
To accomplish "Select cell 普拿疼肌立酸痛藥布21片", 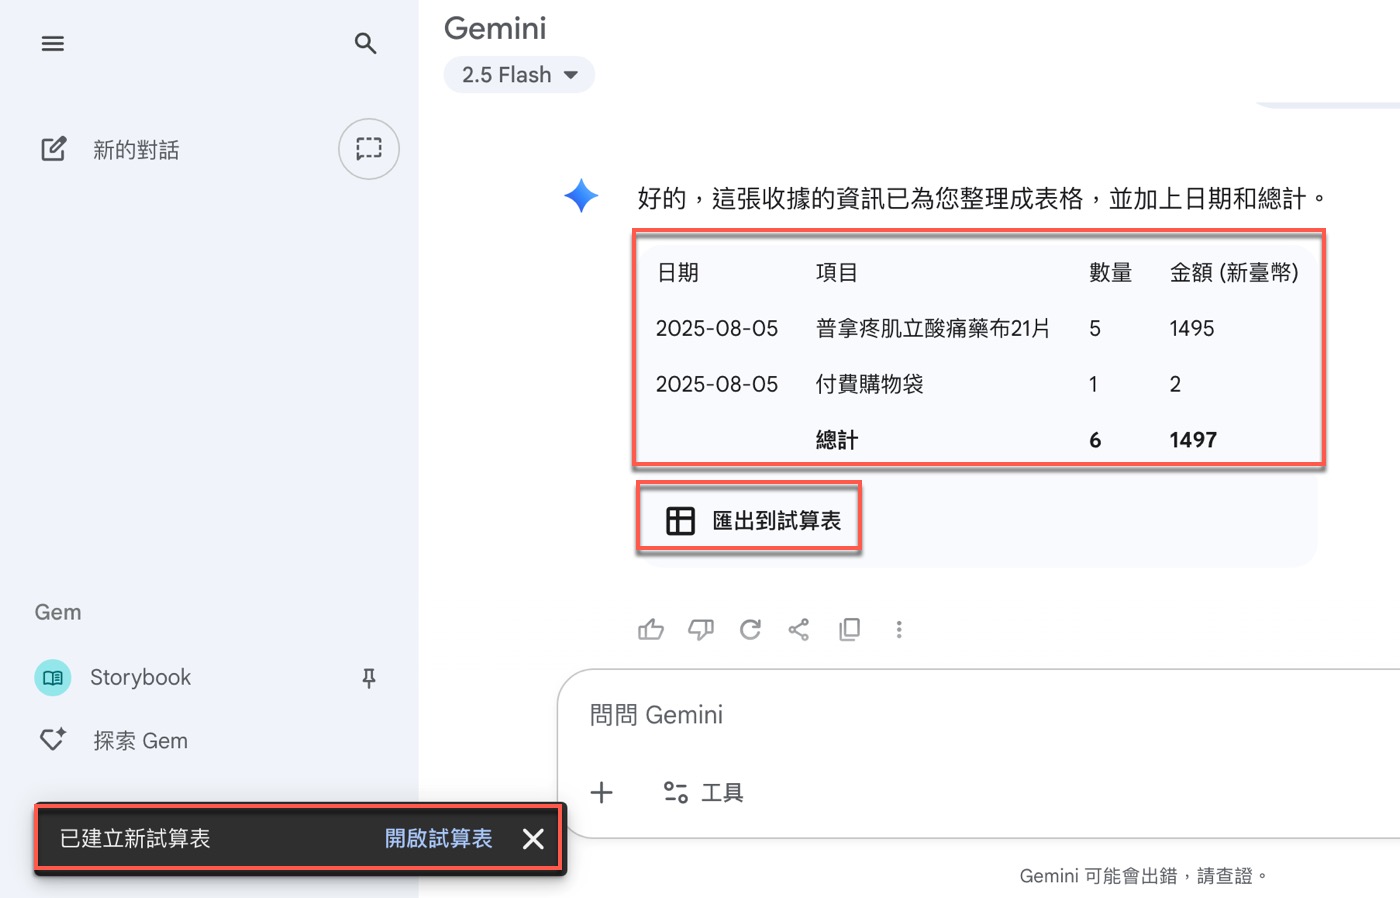I will pyautogui.click(x=933, y=328).
